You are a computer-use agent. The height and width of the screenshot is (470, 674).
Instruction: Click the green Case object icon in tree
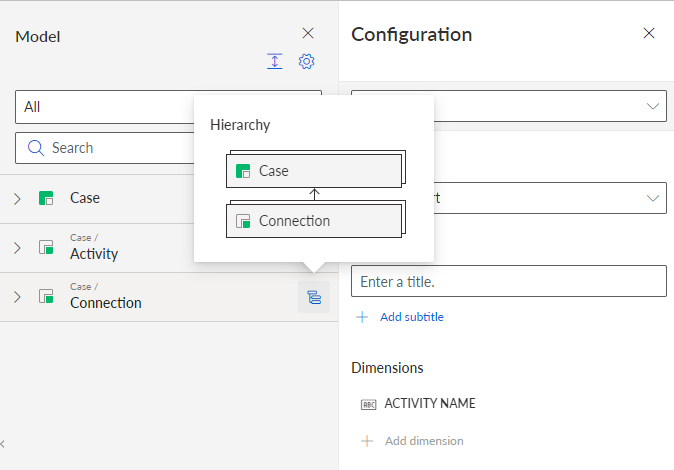tap(46, 198)
